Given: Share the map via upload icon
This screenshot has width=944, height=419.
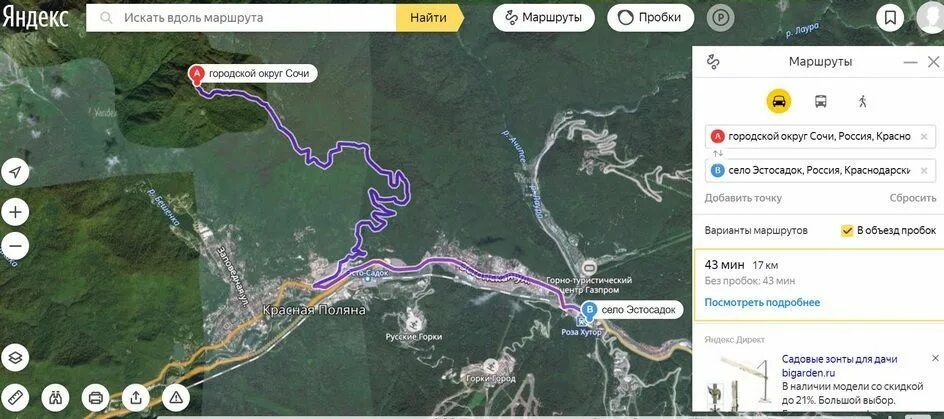Looking at the screenshot, I should click(135, 397).
